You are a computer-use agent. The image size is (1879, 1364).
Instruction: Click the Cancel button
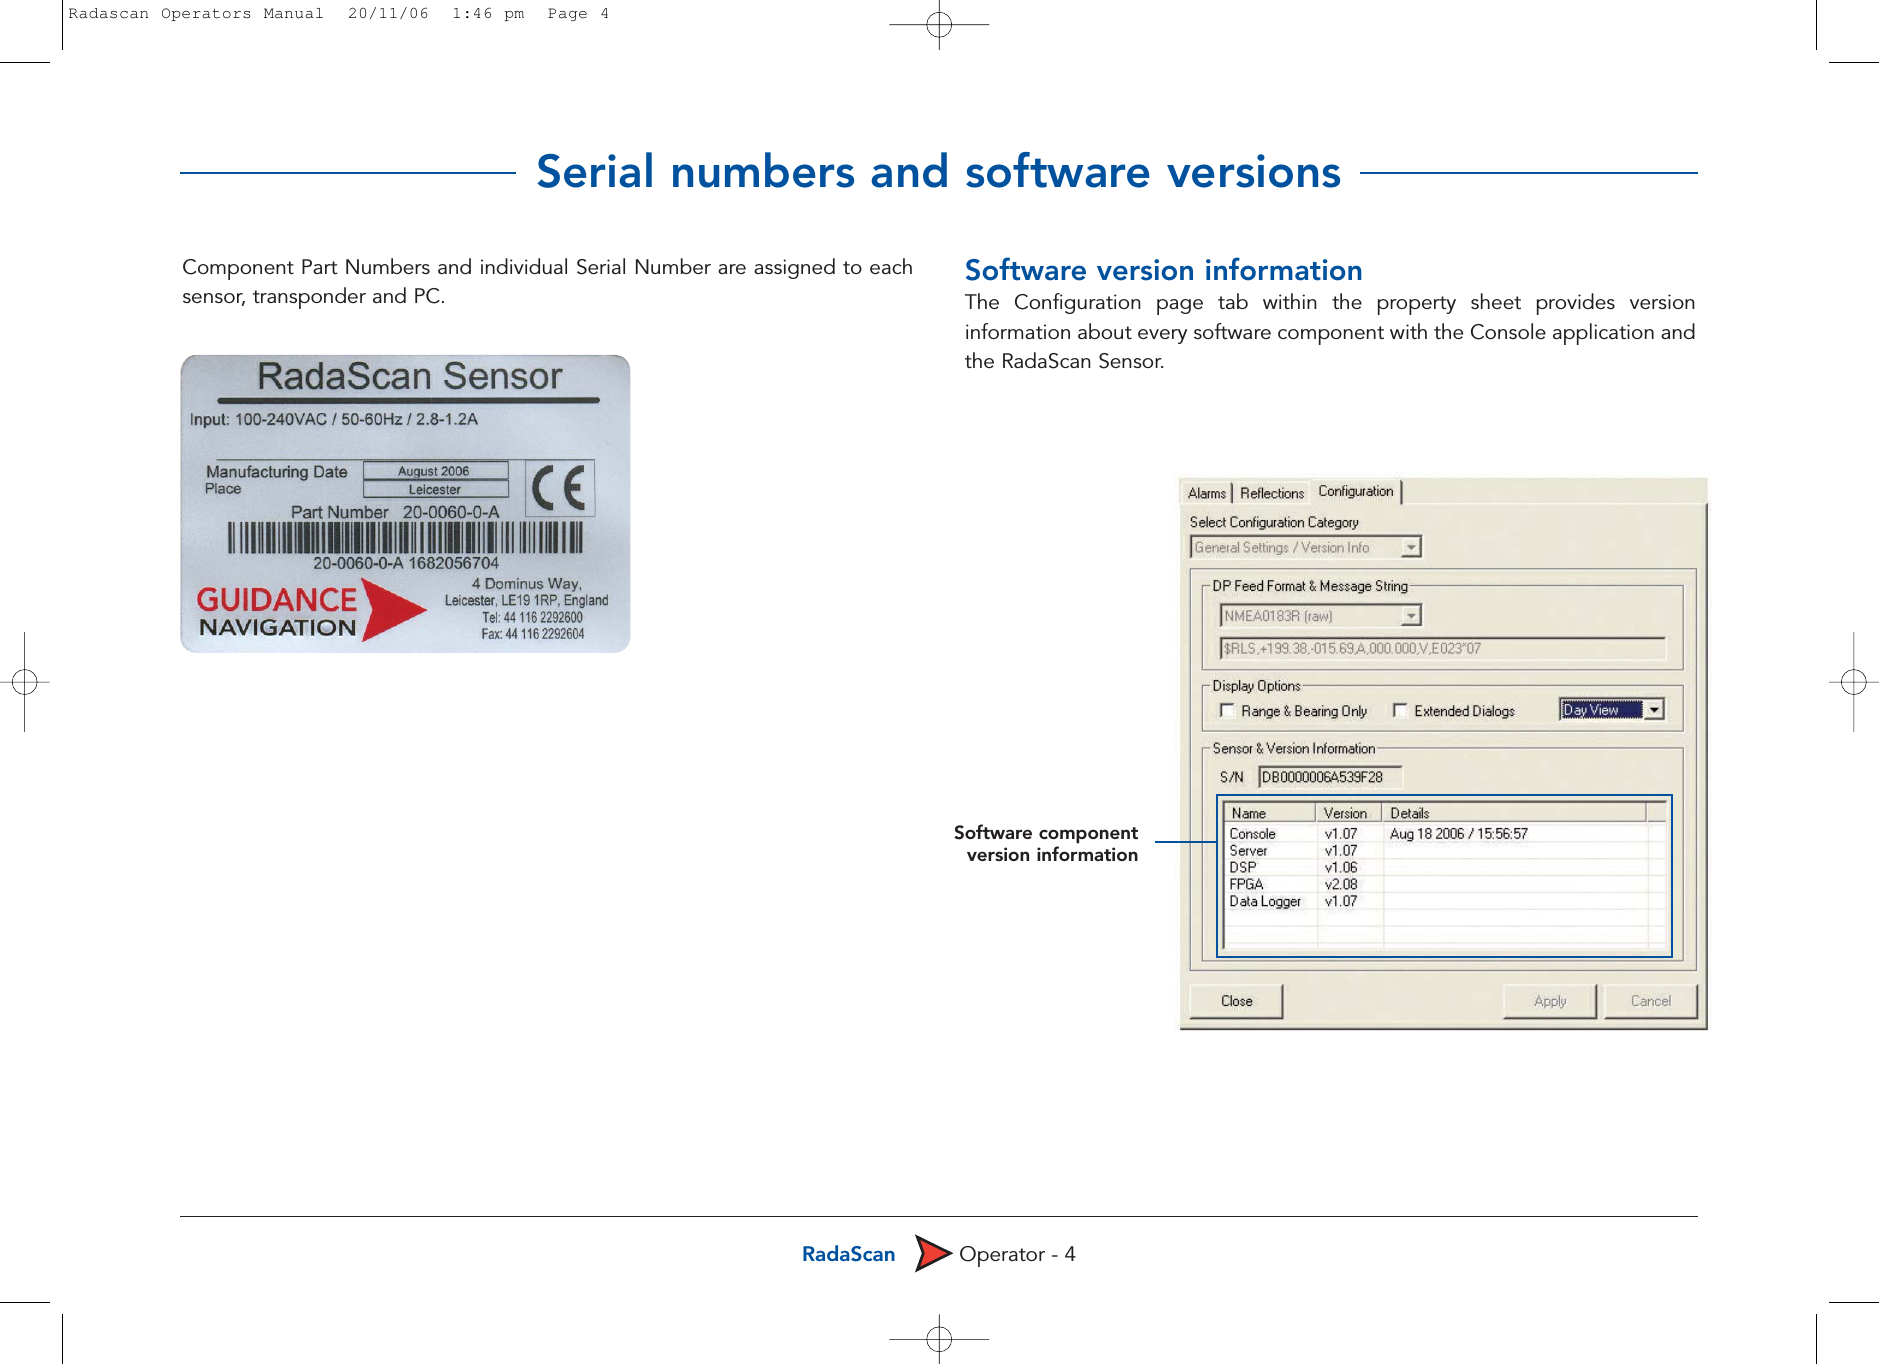(1650, 1001)
